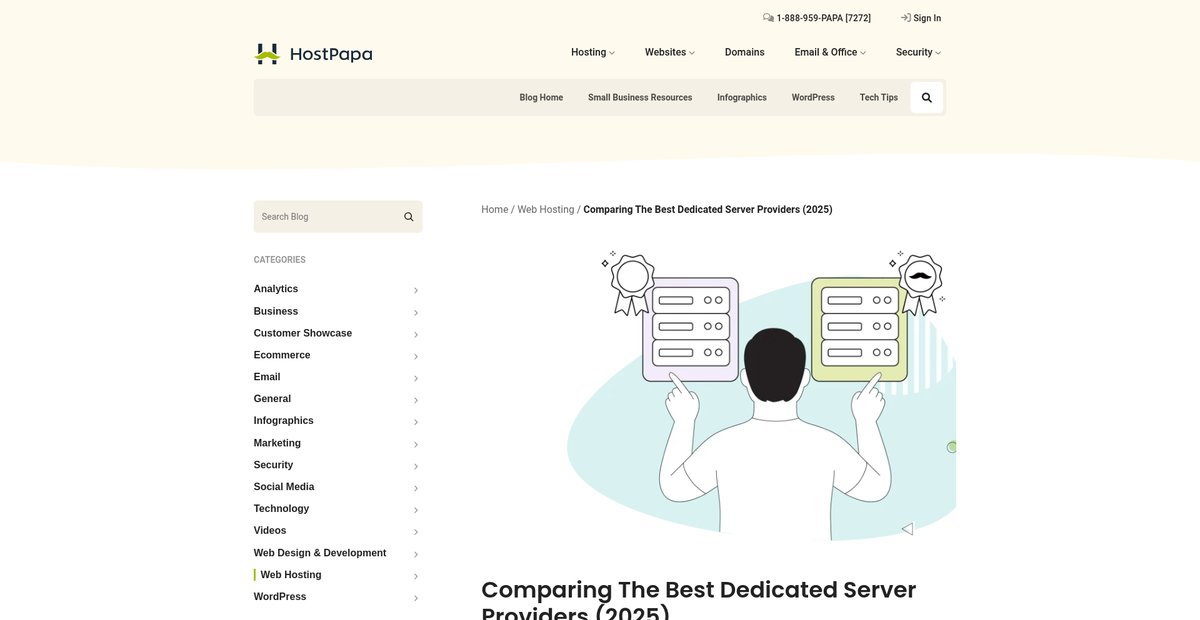Image resolution: width=1200 pixels, height=620 pixels.
Task: Expand the Social Media chevron
Action: [x=416, y=488]
